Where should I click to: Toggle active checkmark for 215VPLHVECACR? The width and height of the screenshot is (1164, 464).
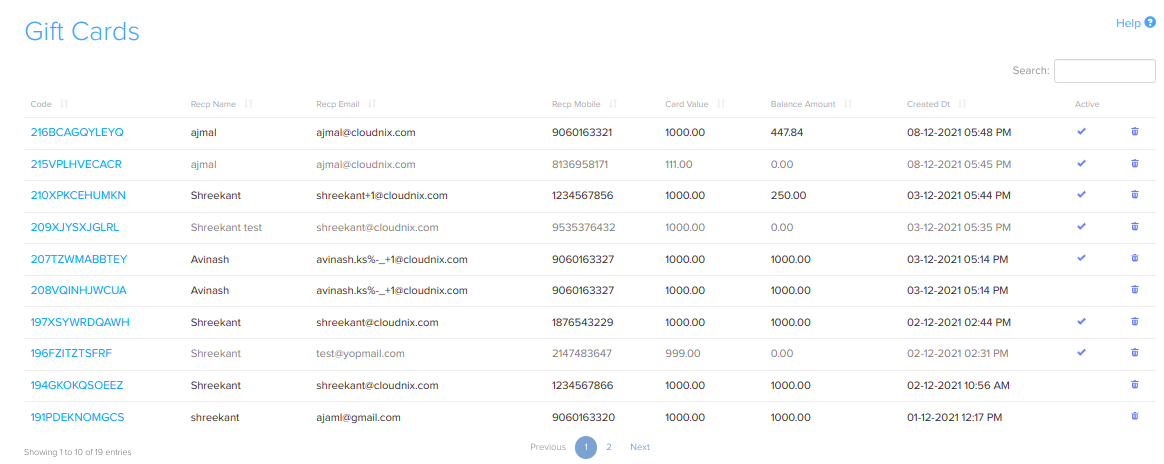pyautogui.click(x=1082, y=163)
